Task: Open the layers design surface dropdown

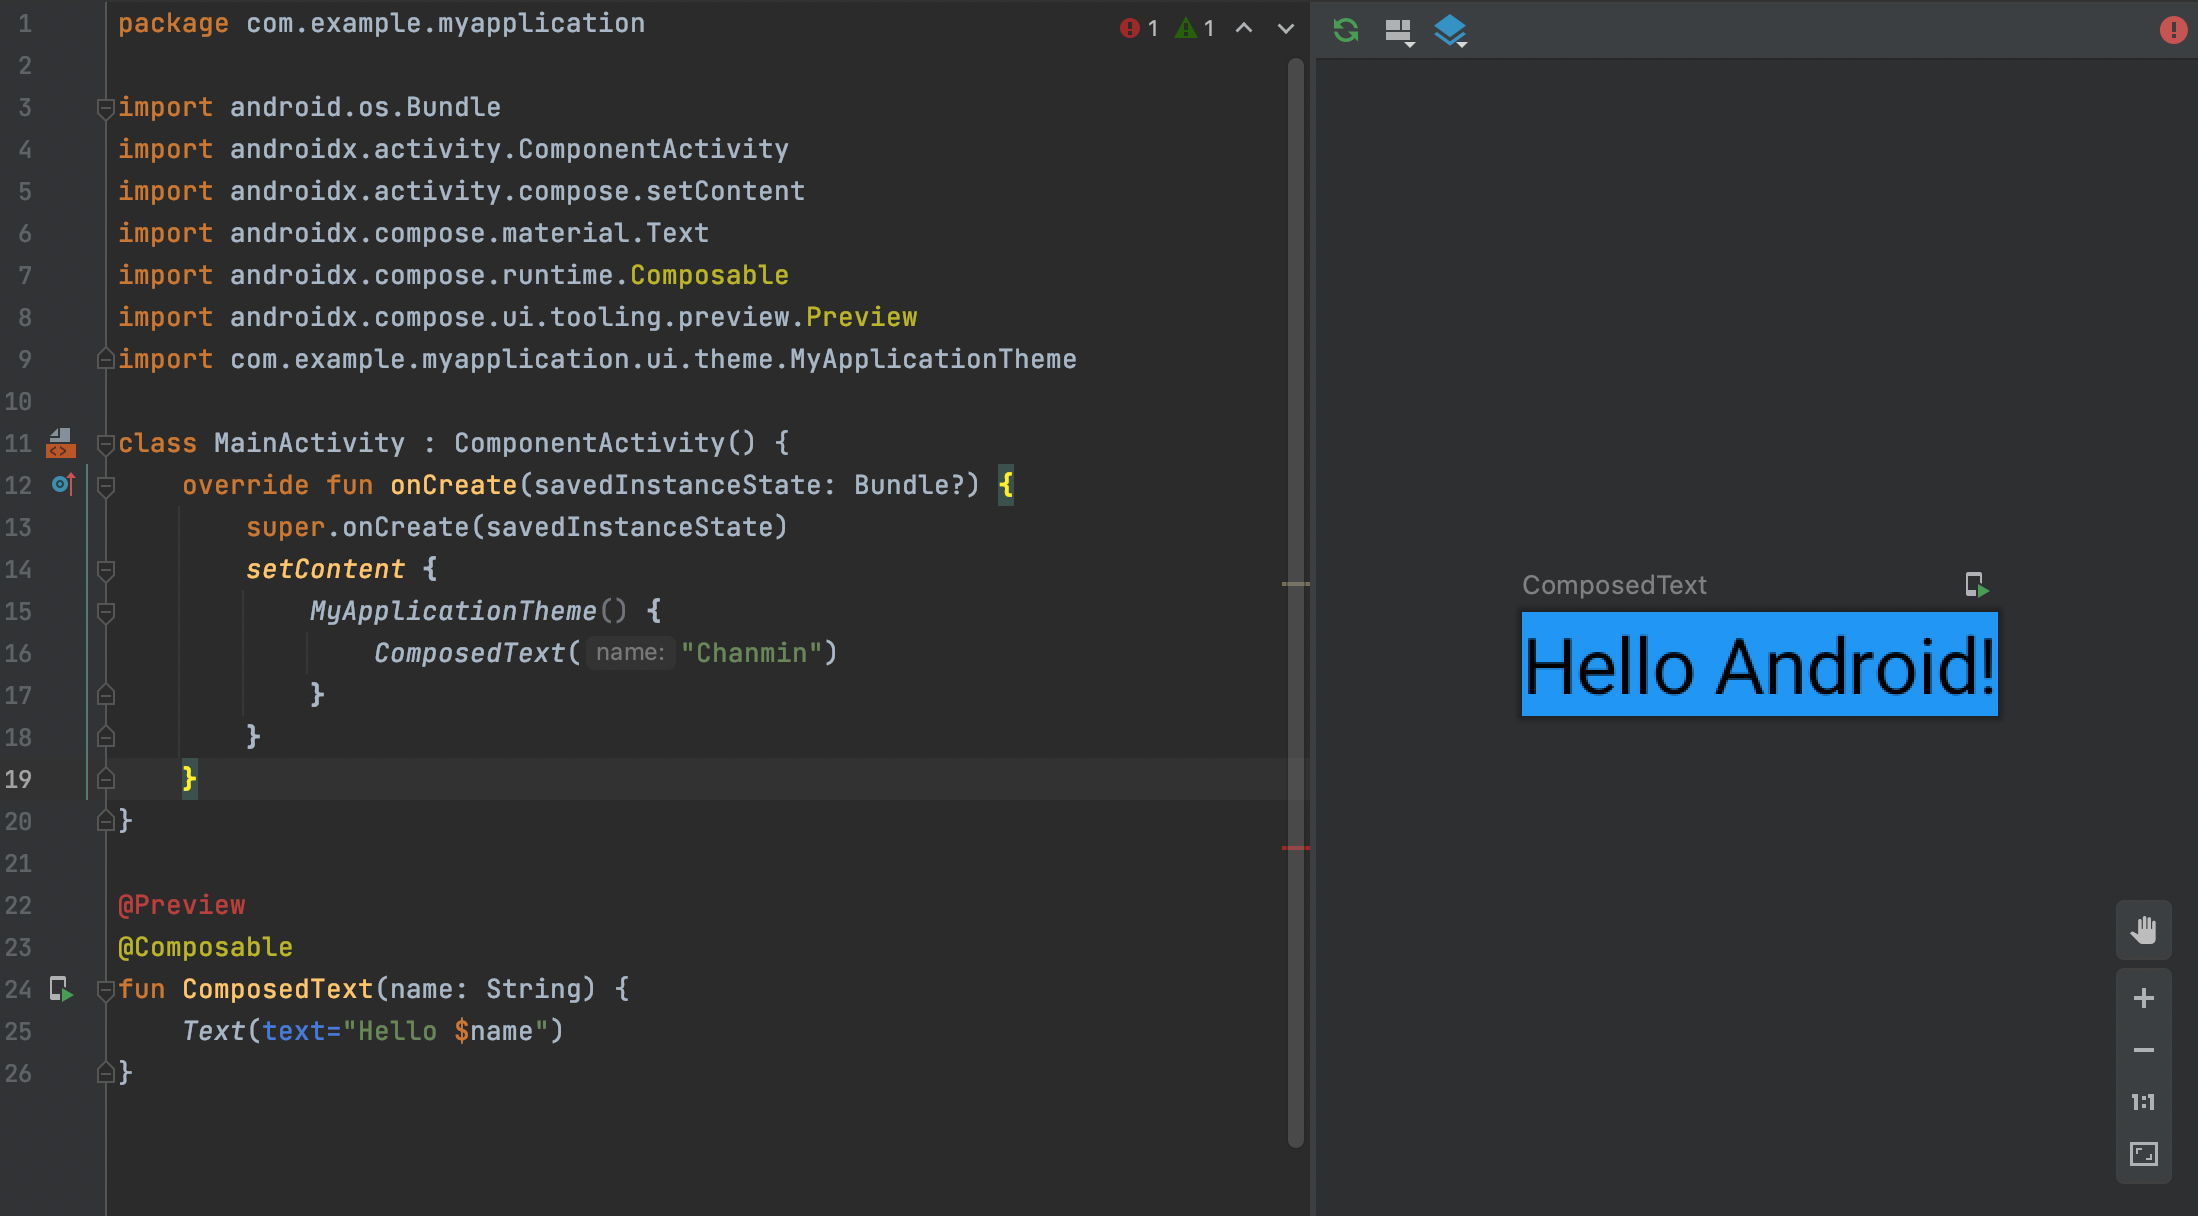Action: click(x=1450, y=31)
